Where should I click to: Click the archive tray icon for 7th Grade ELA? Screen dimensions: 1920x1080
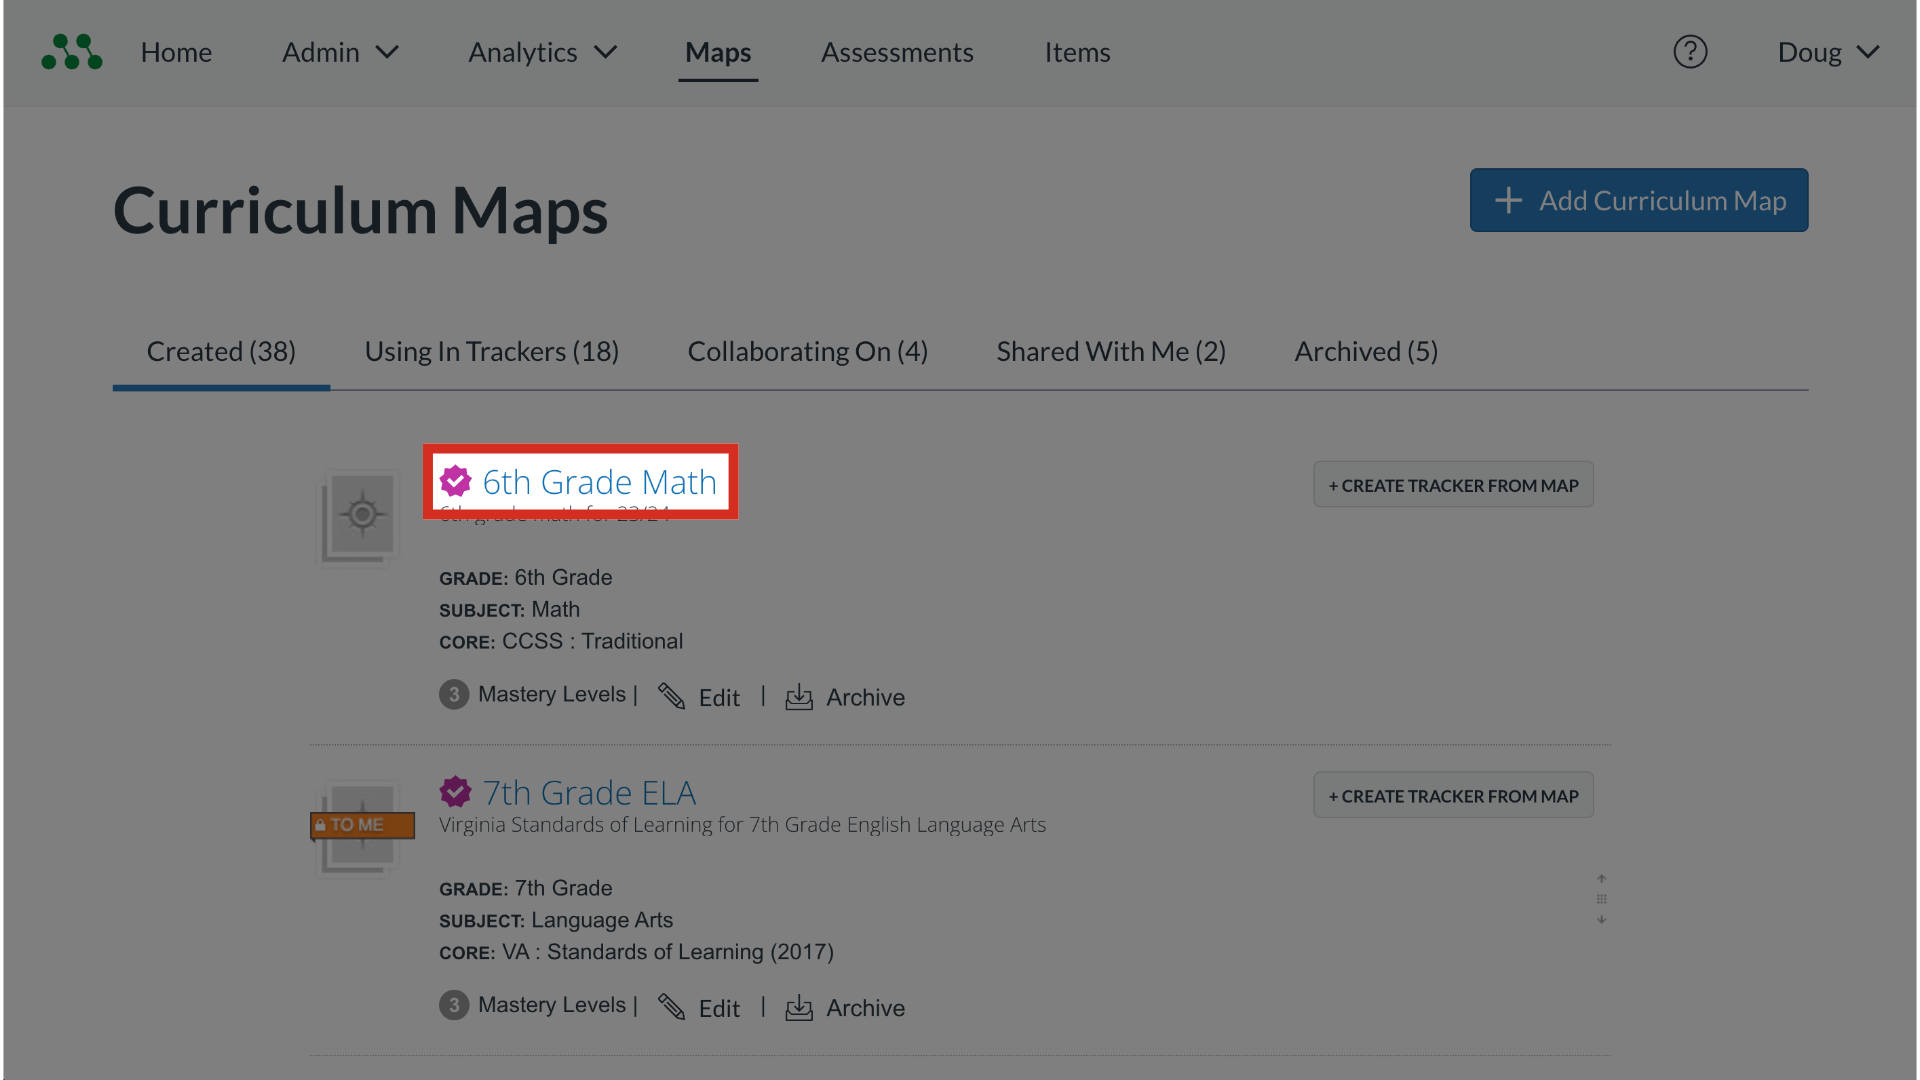(799, 1008)
